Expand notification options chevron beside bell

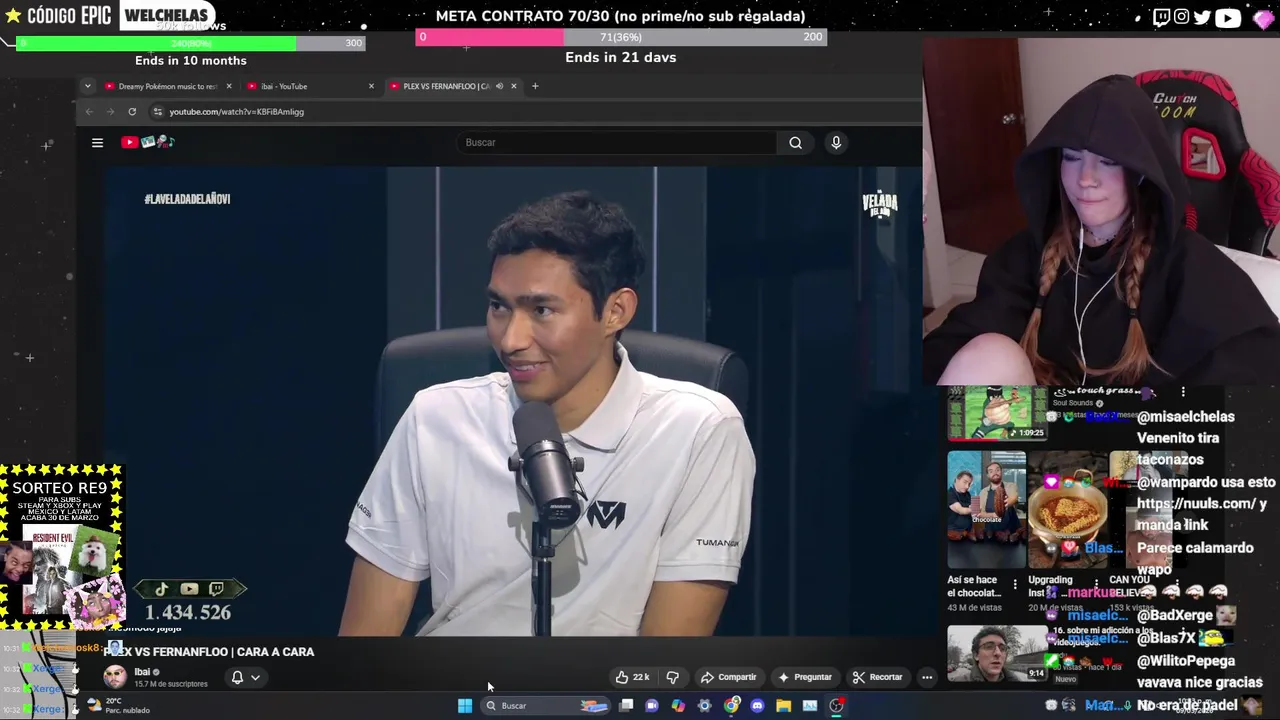point(255,677)
